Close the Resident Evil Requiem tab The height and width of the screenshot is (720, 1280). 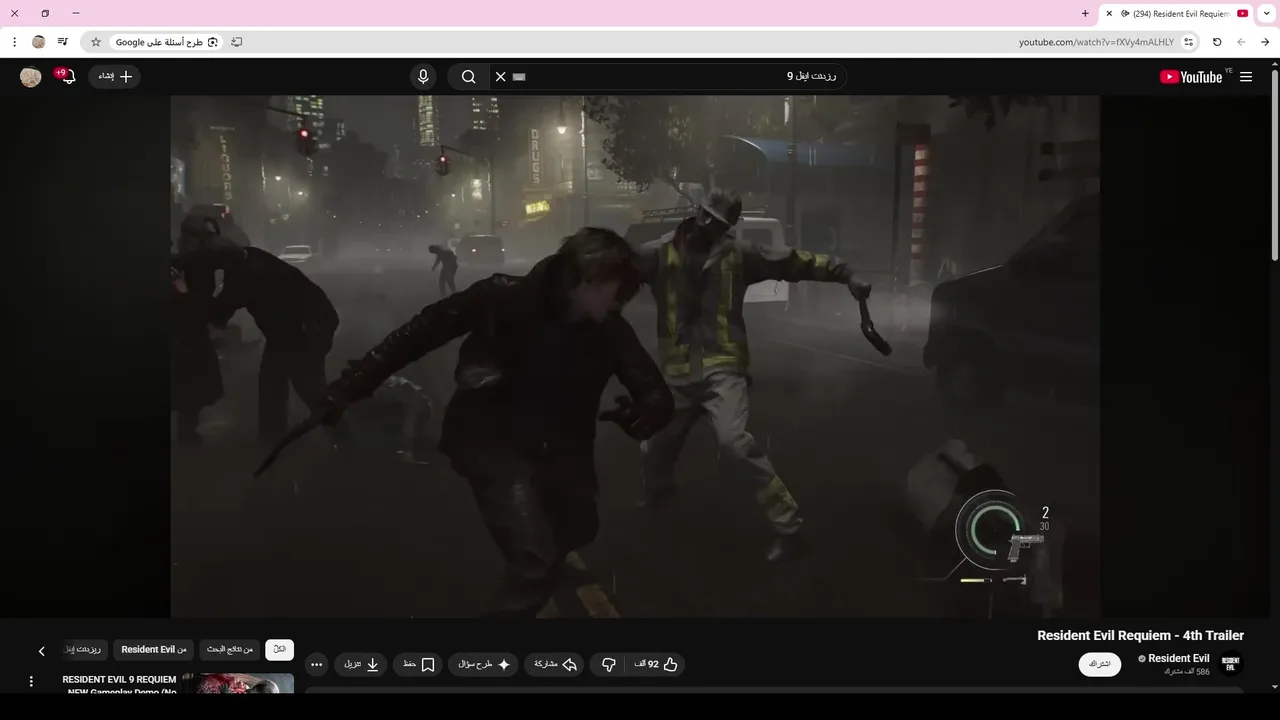pos(1109,13)
